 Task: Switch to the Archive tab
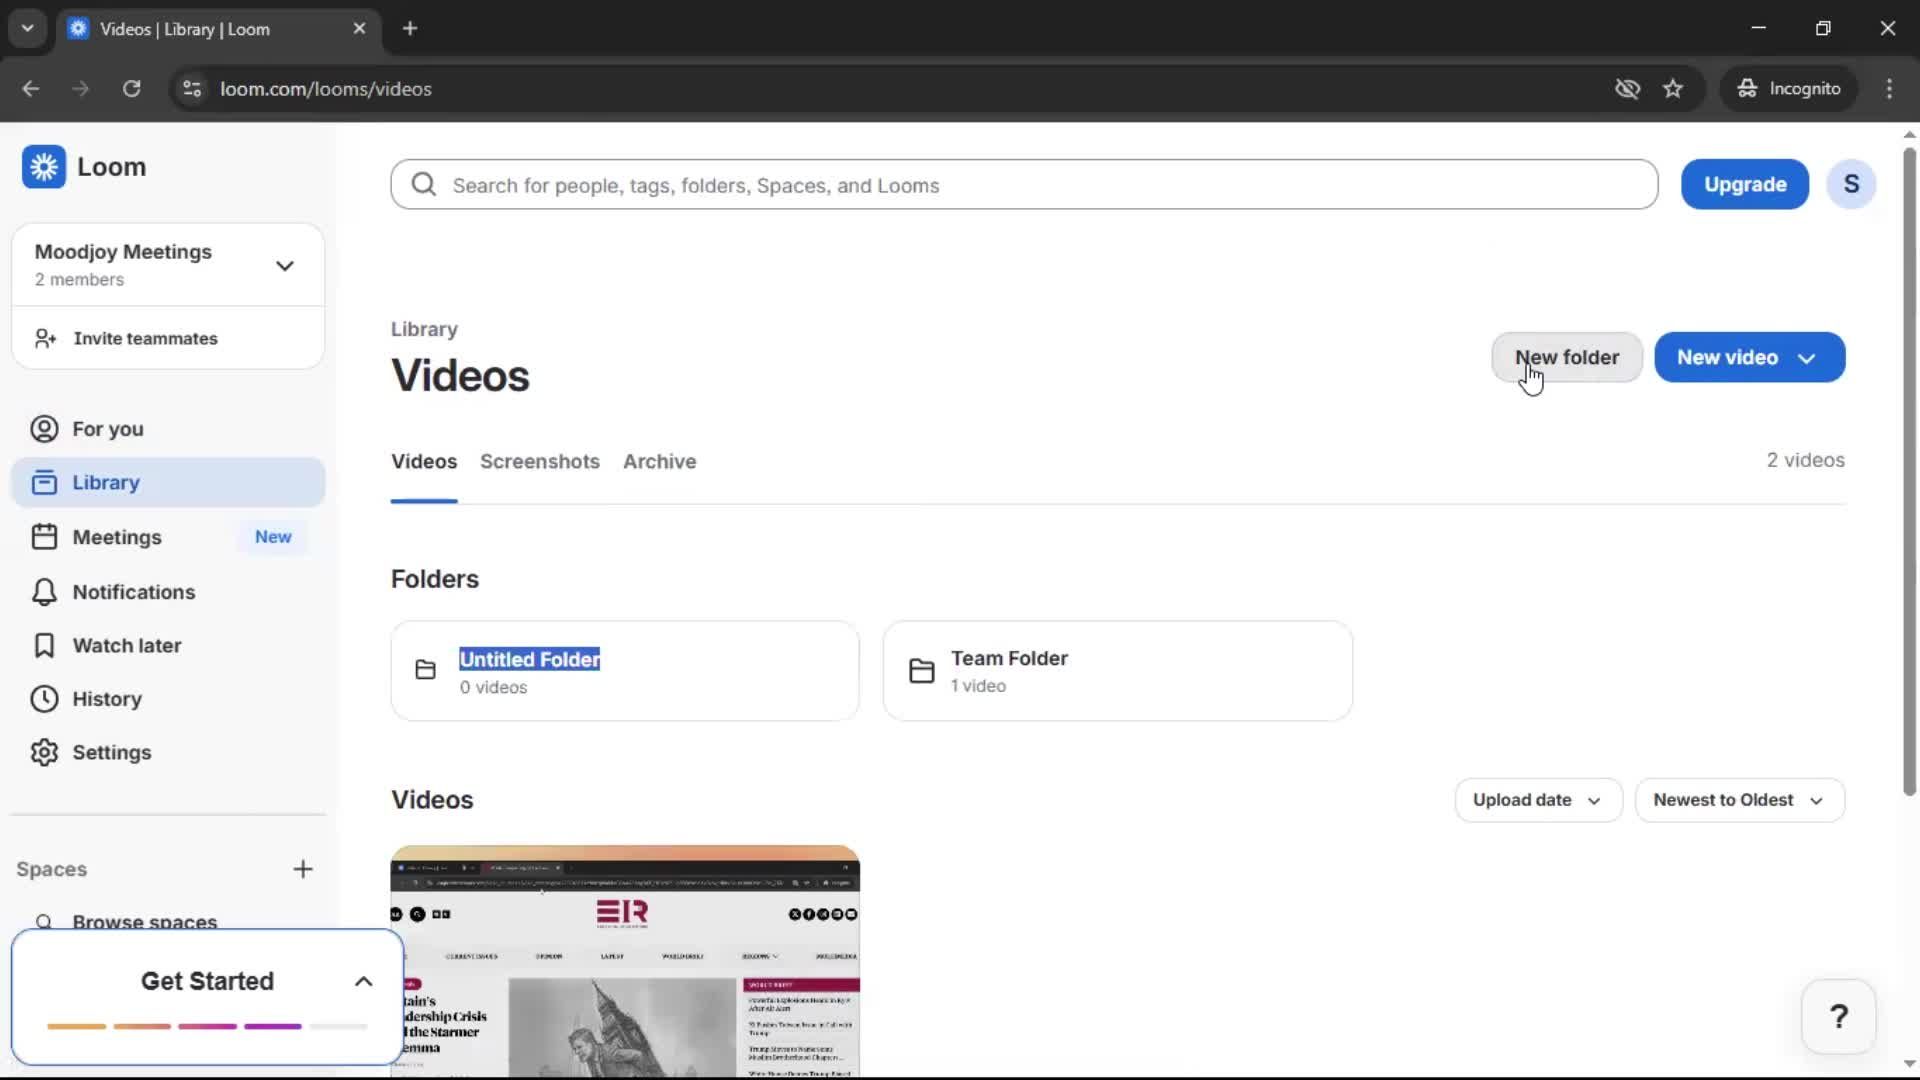[659, 461]
